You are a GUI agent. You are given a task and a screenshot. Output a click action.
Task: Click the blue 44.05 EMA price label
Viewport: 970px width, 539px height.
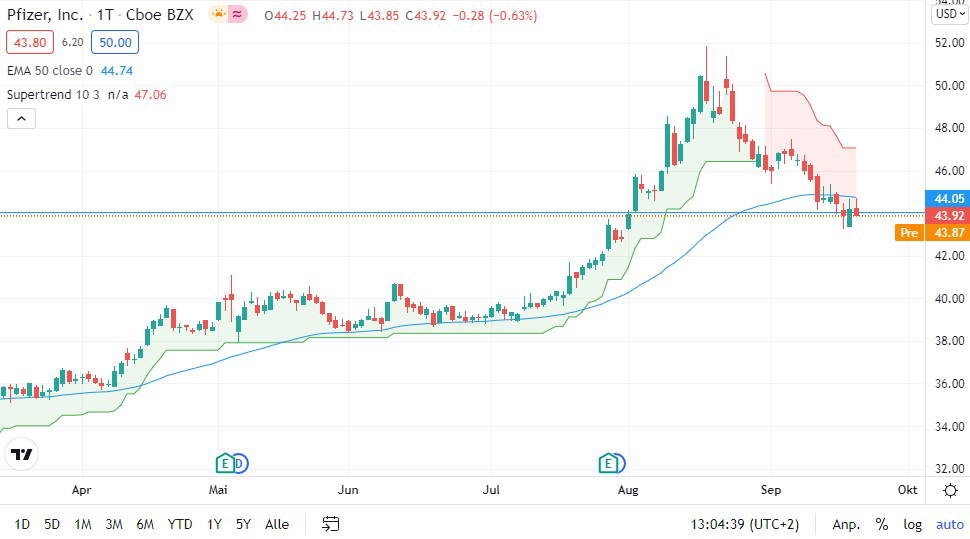click(948, 199)
